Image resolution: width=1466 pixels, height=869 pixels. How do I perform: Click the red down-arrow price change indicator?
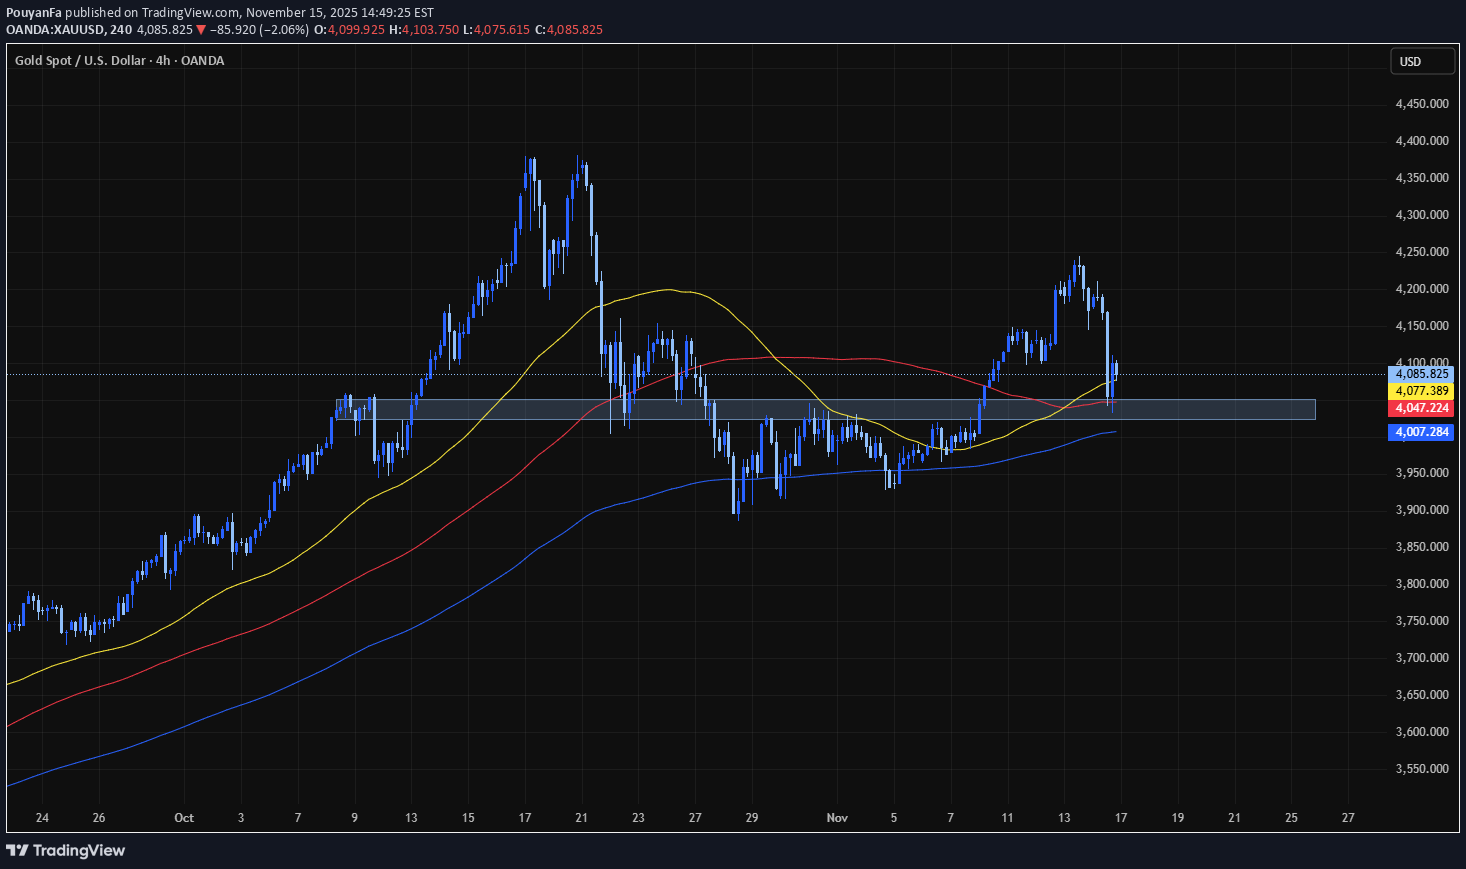201,30
